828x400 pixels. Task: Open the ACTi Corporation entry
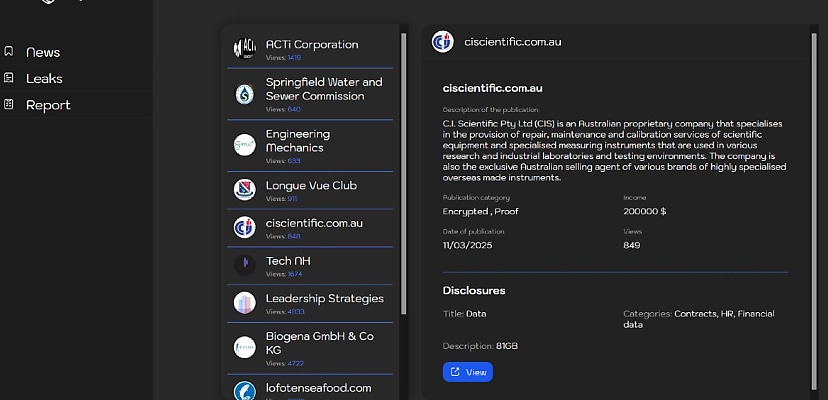[x=310, y=49]
